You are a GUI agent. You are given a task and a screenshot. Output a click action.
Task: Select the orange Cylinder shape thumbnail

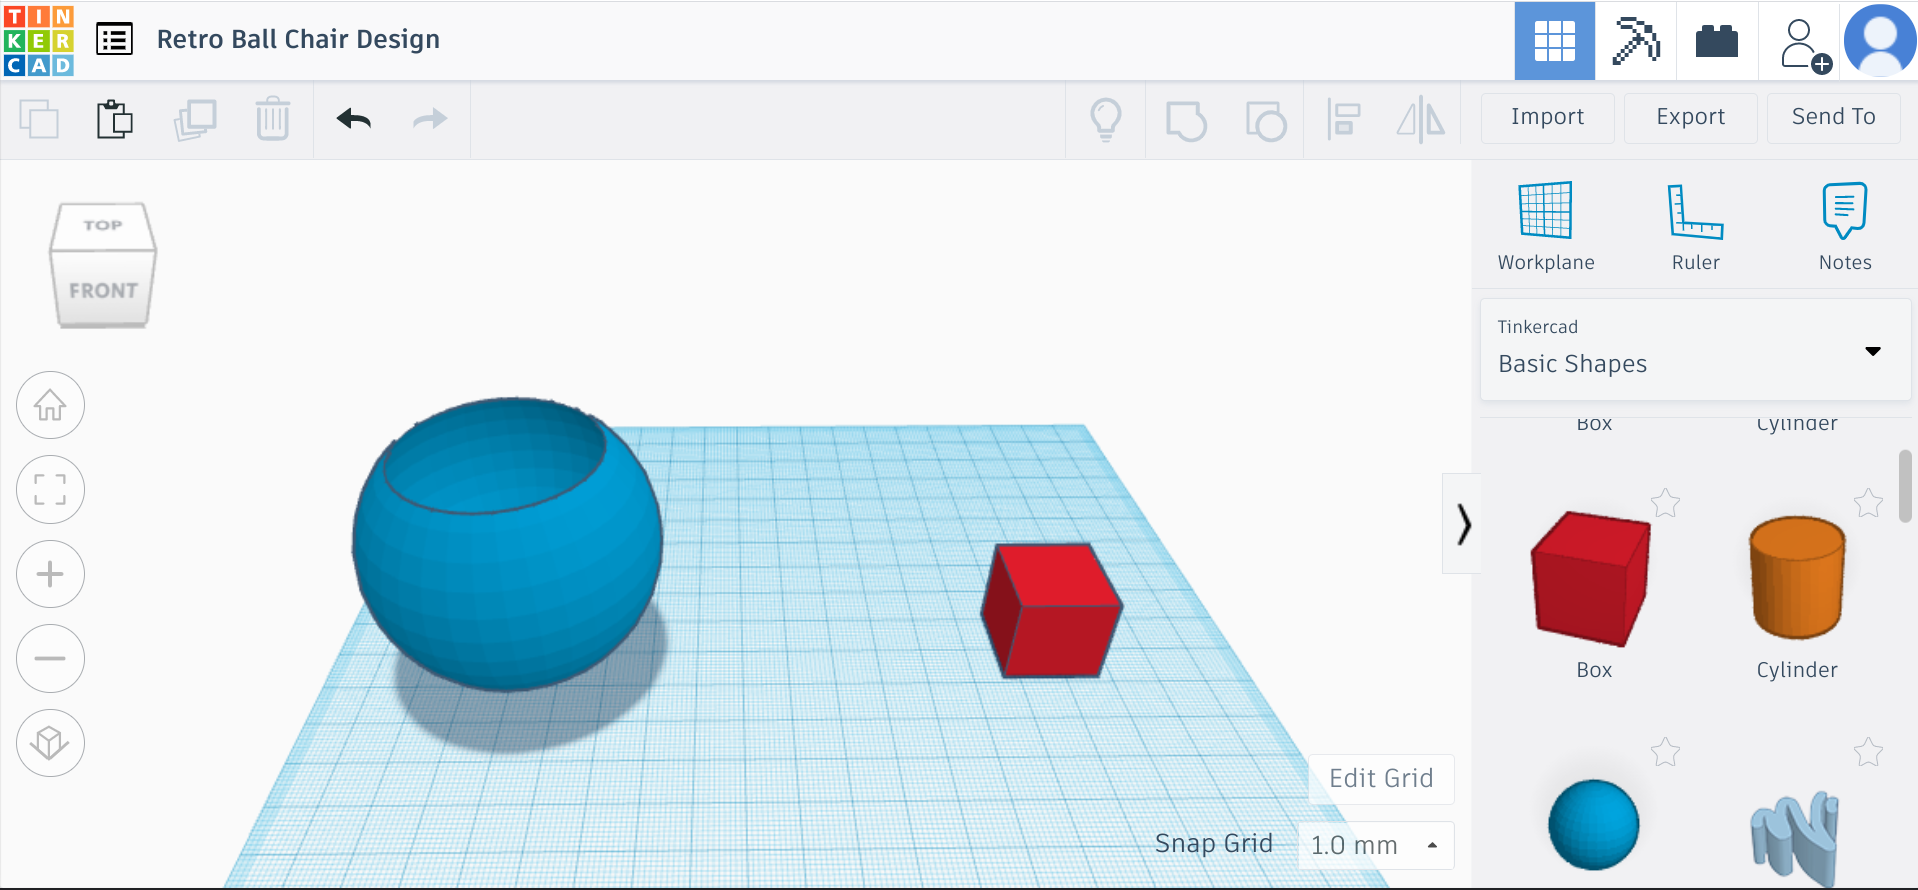(x=1797, y=578)
